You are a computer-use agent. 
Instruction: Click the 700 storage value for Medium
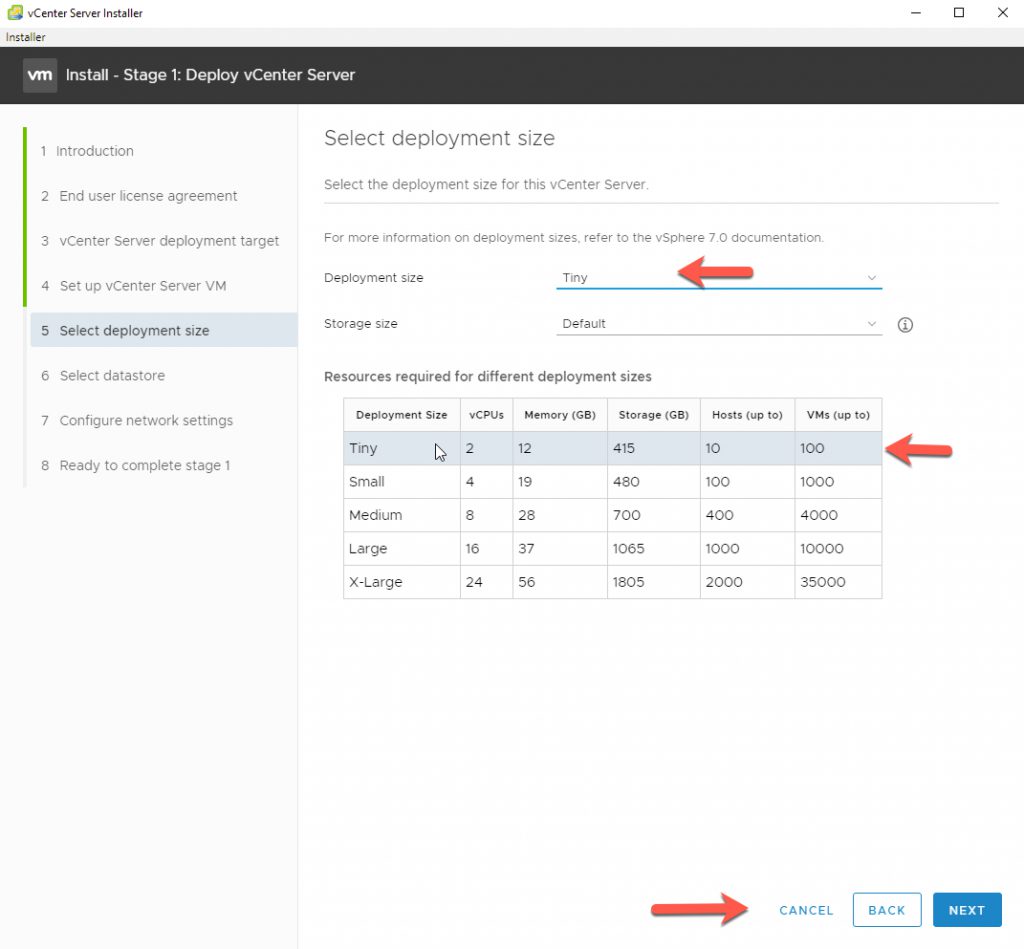pyautogui.click(x=626, y=515)
